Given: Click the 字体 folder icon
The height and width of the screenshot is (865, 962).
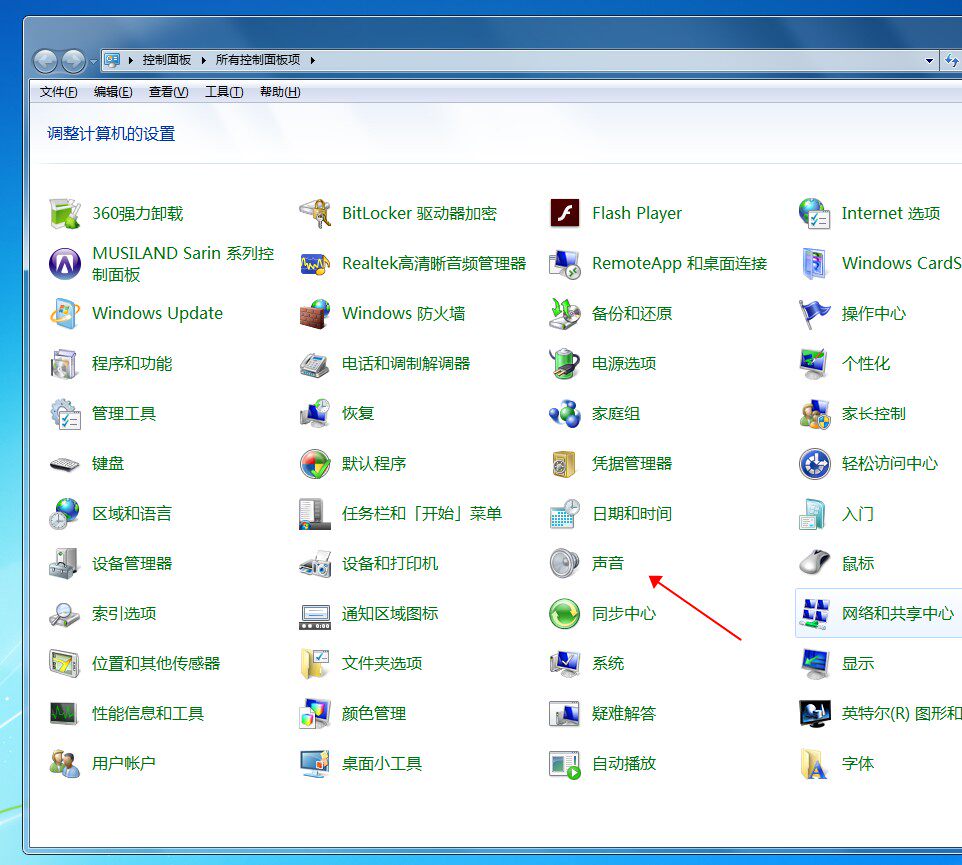Looking at the screenshot, I should pyautogui.click(x=814, y=764).
